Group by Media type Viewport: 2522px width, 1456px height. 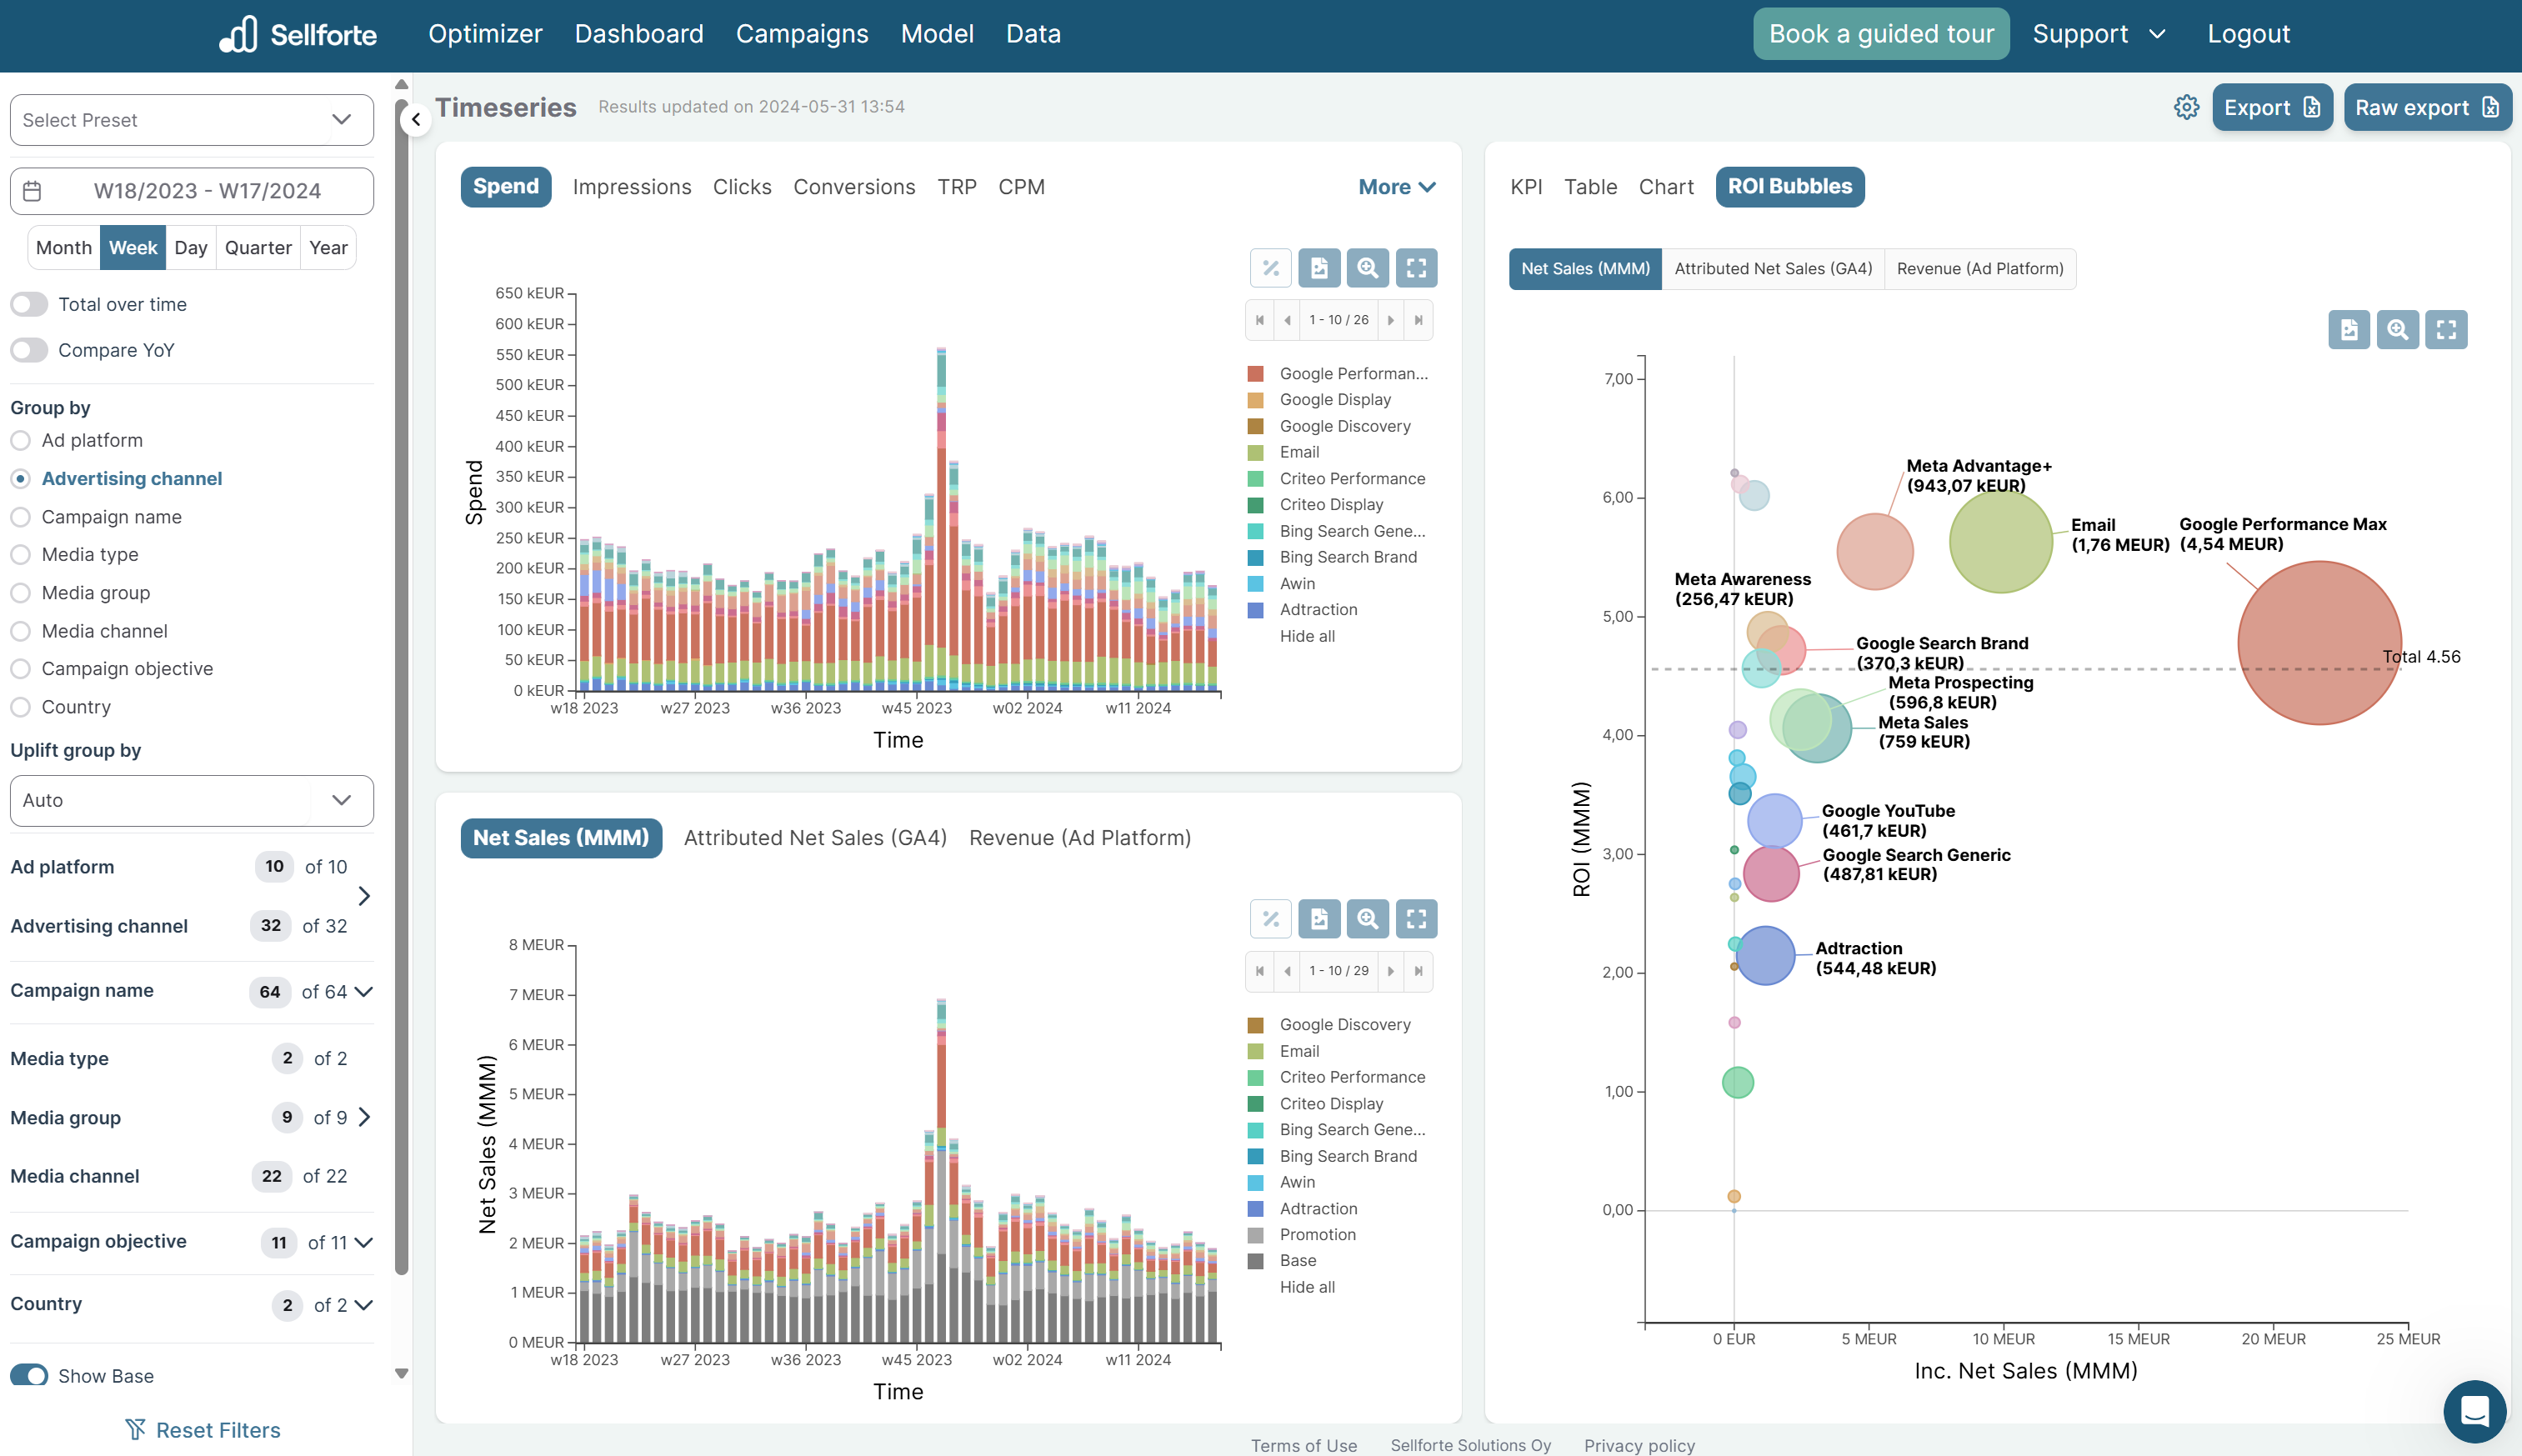click(x=20, y=555)
